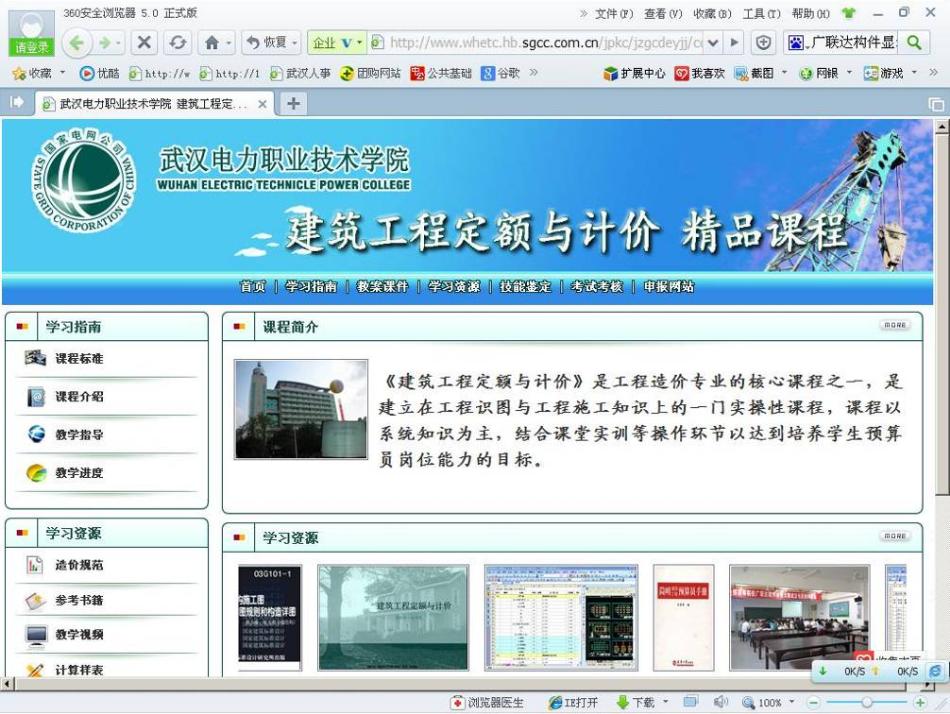Open the 查看 menu

point(663,13)
